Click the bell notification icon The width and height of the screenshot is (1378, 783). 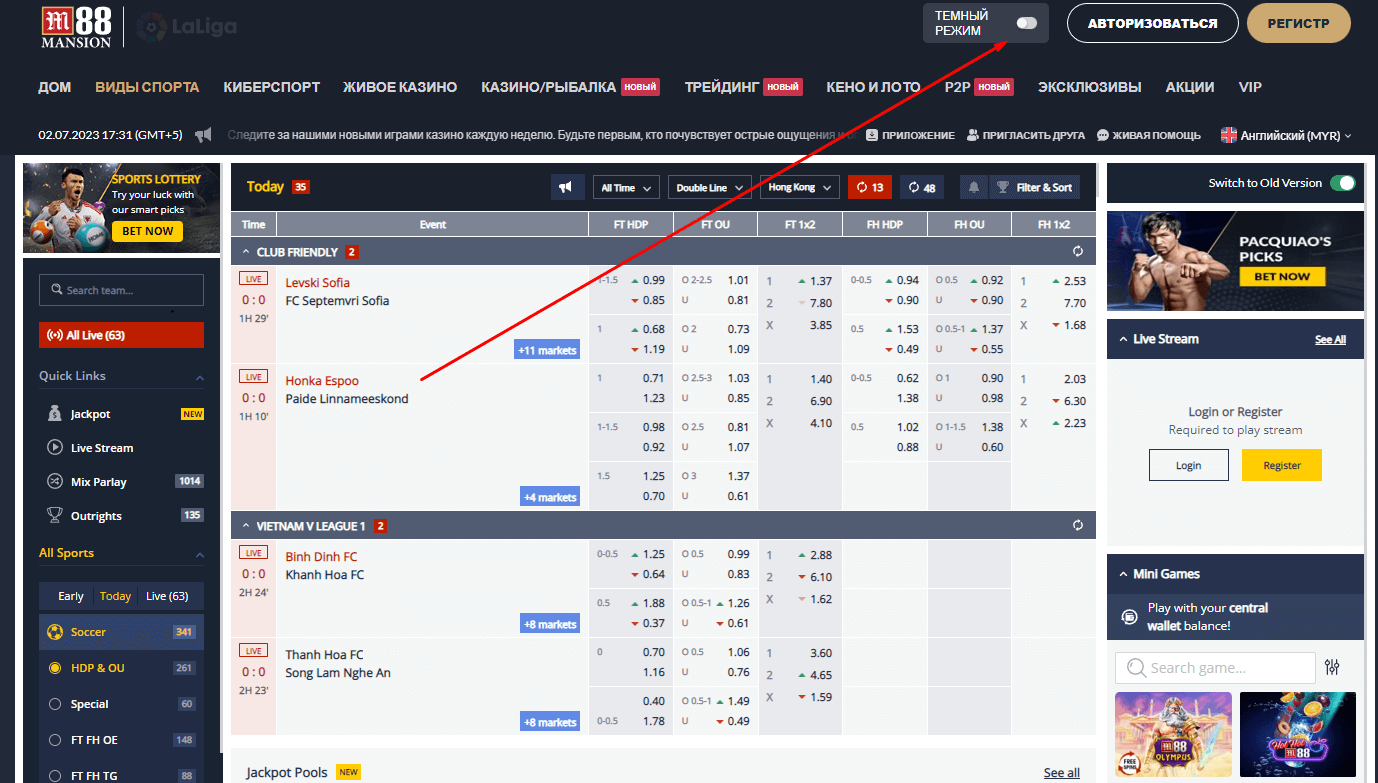973,187
